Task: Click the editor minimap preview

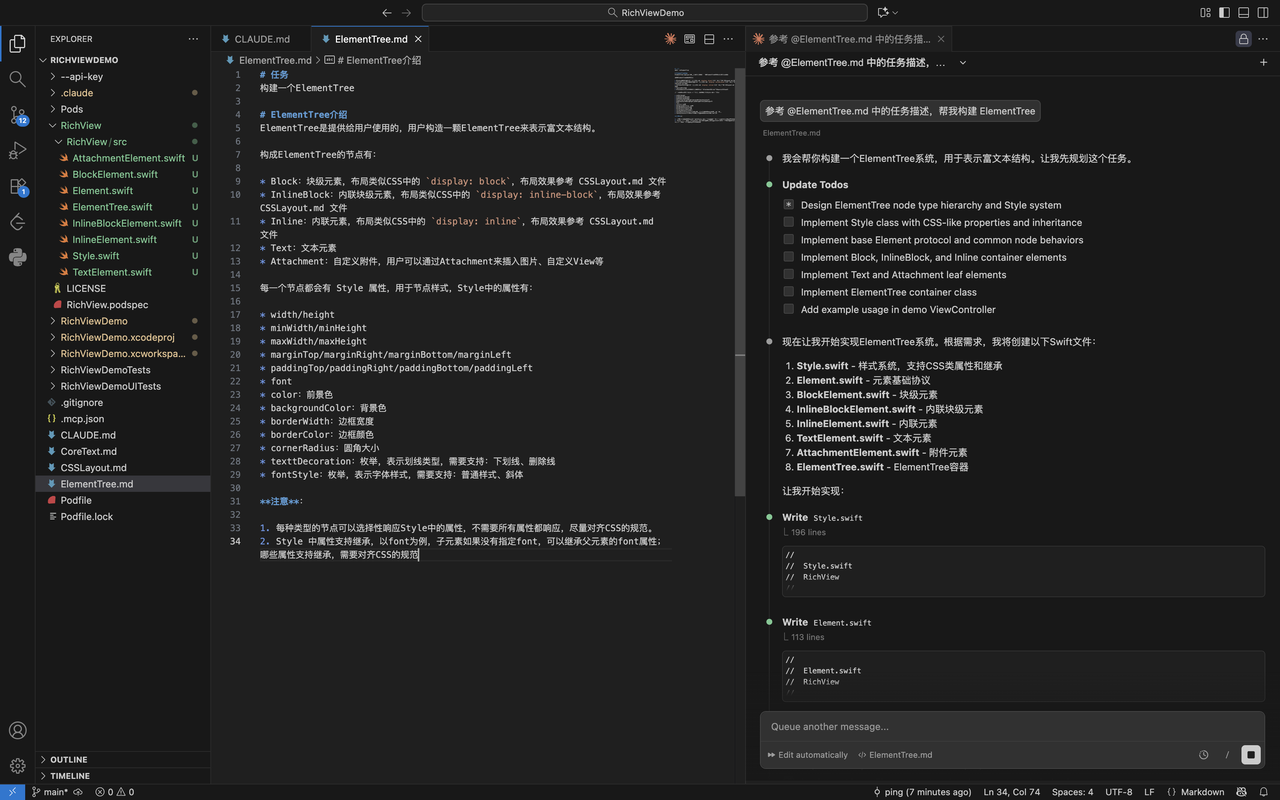Action: point(705,95)
